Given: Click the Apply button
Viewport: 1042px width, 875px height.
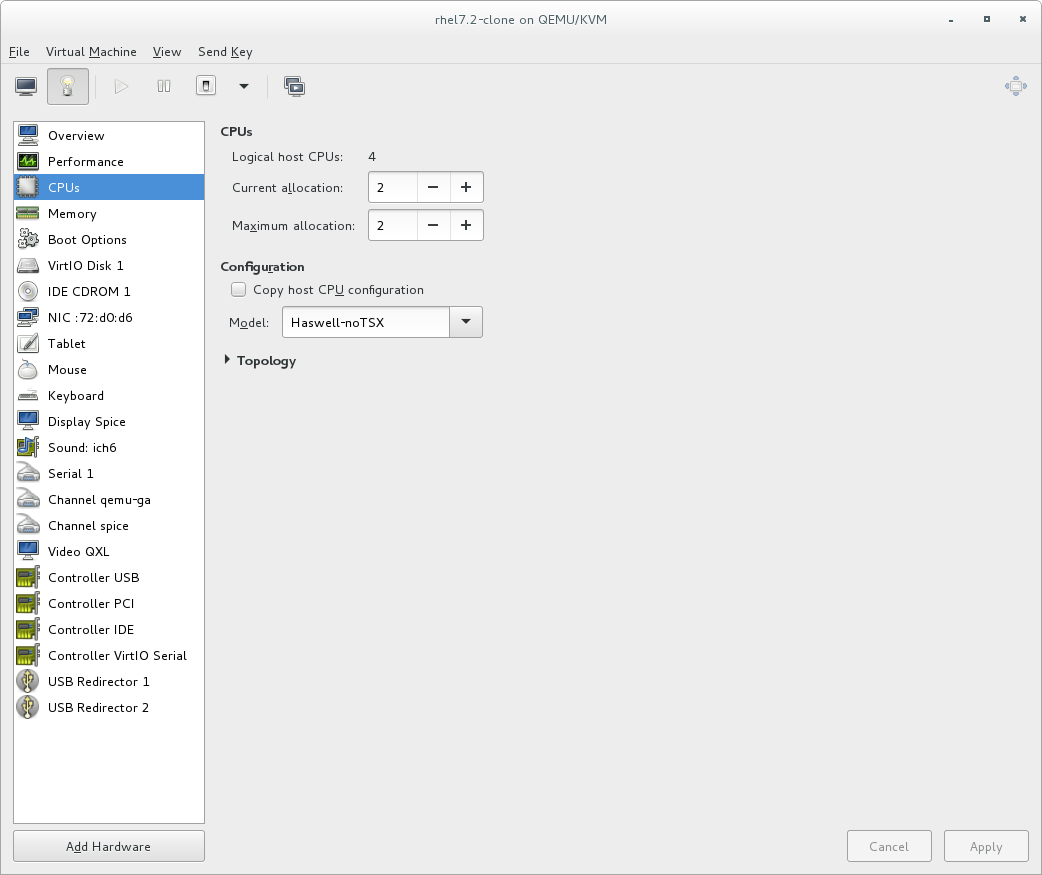Looking at the screenshot, I should click(x=985, y=846).
